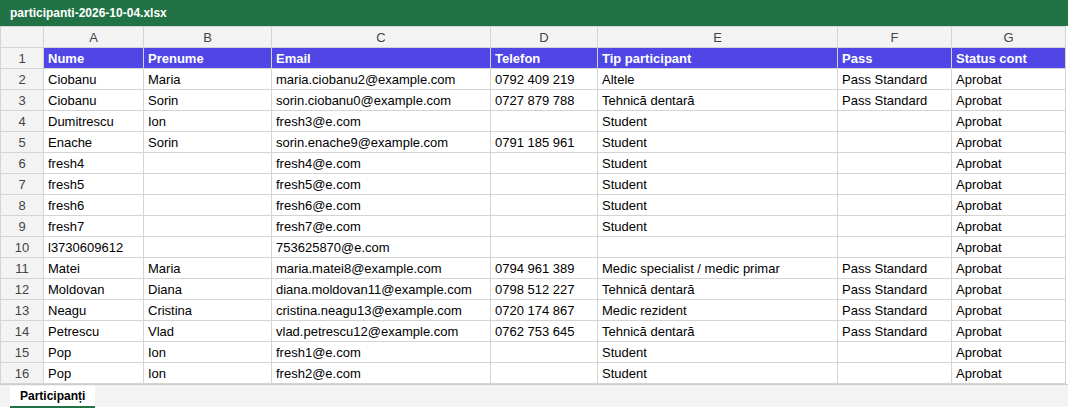Select the fresh5 name cell

click(93, 185)
